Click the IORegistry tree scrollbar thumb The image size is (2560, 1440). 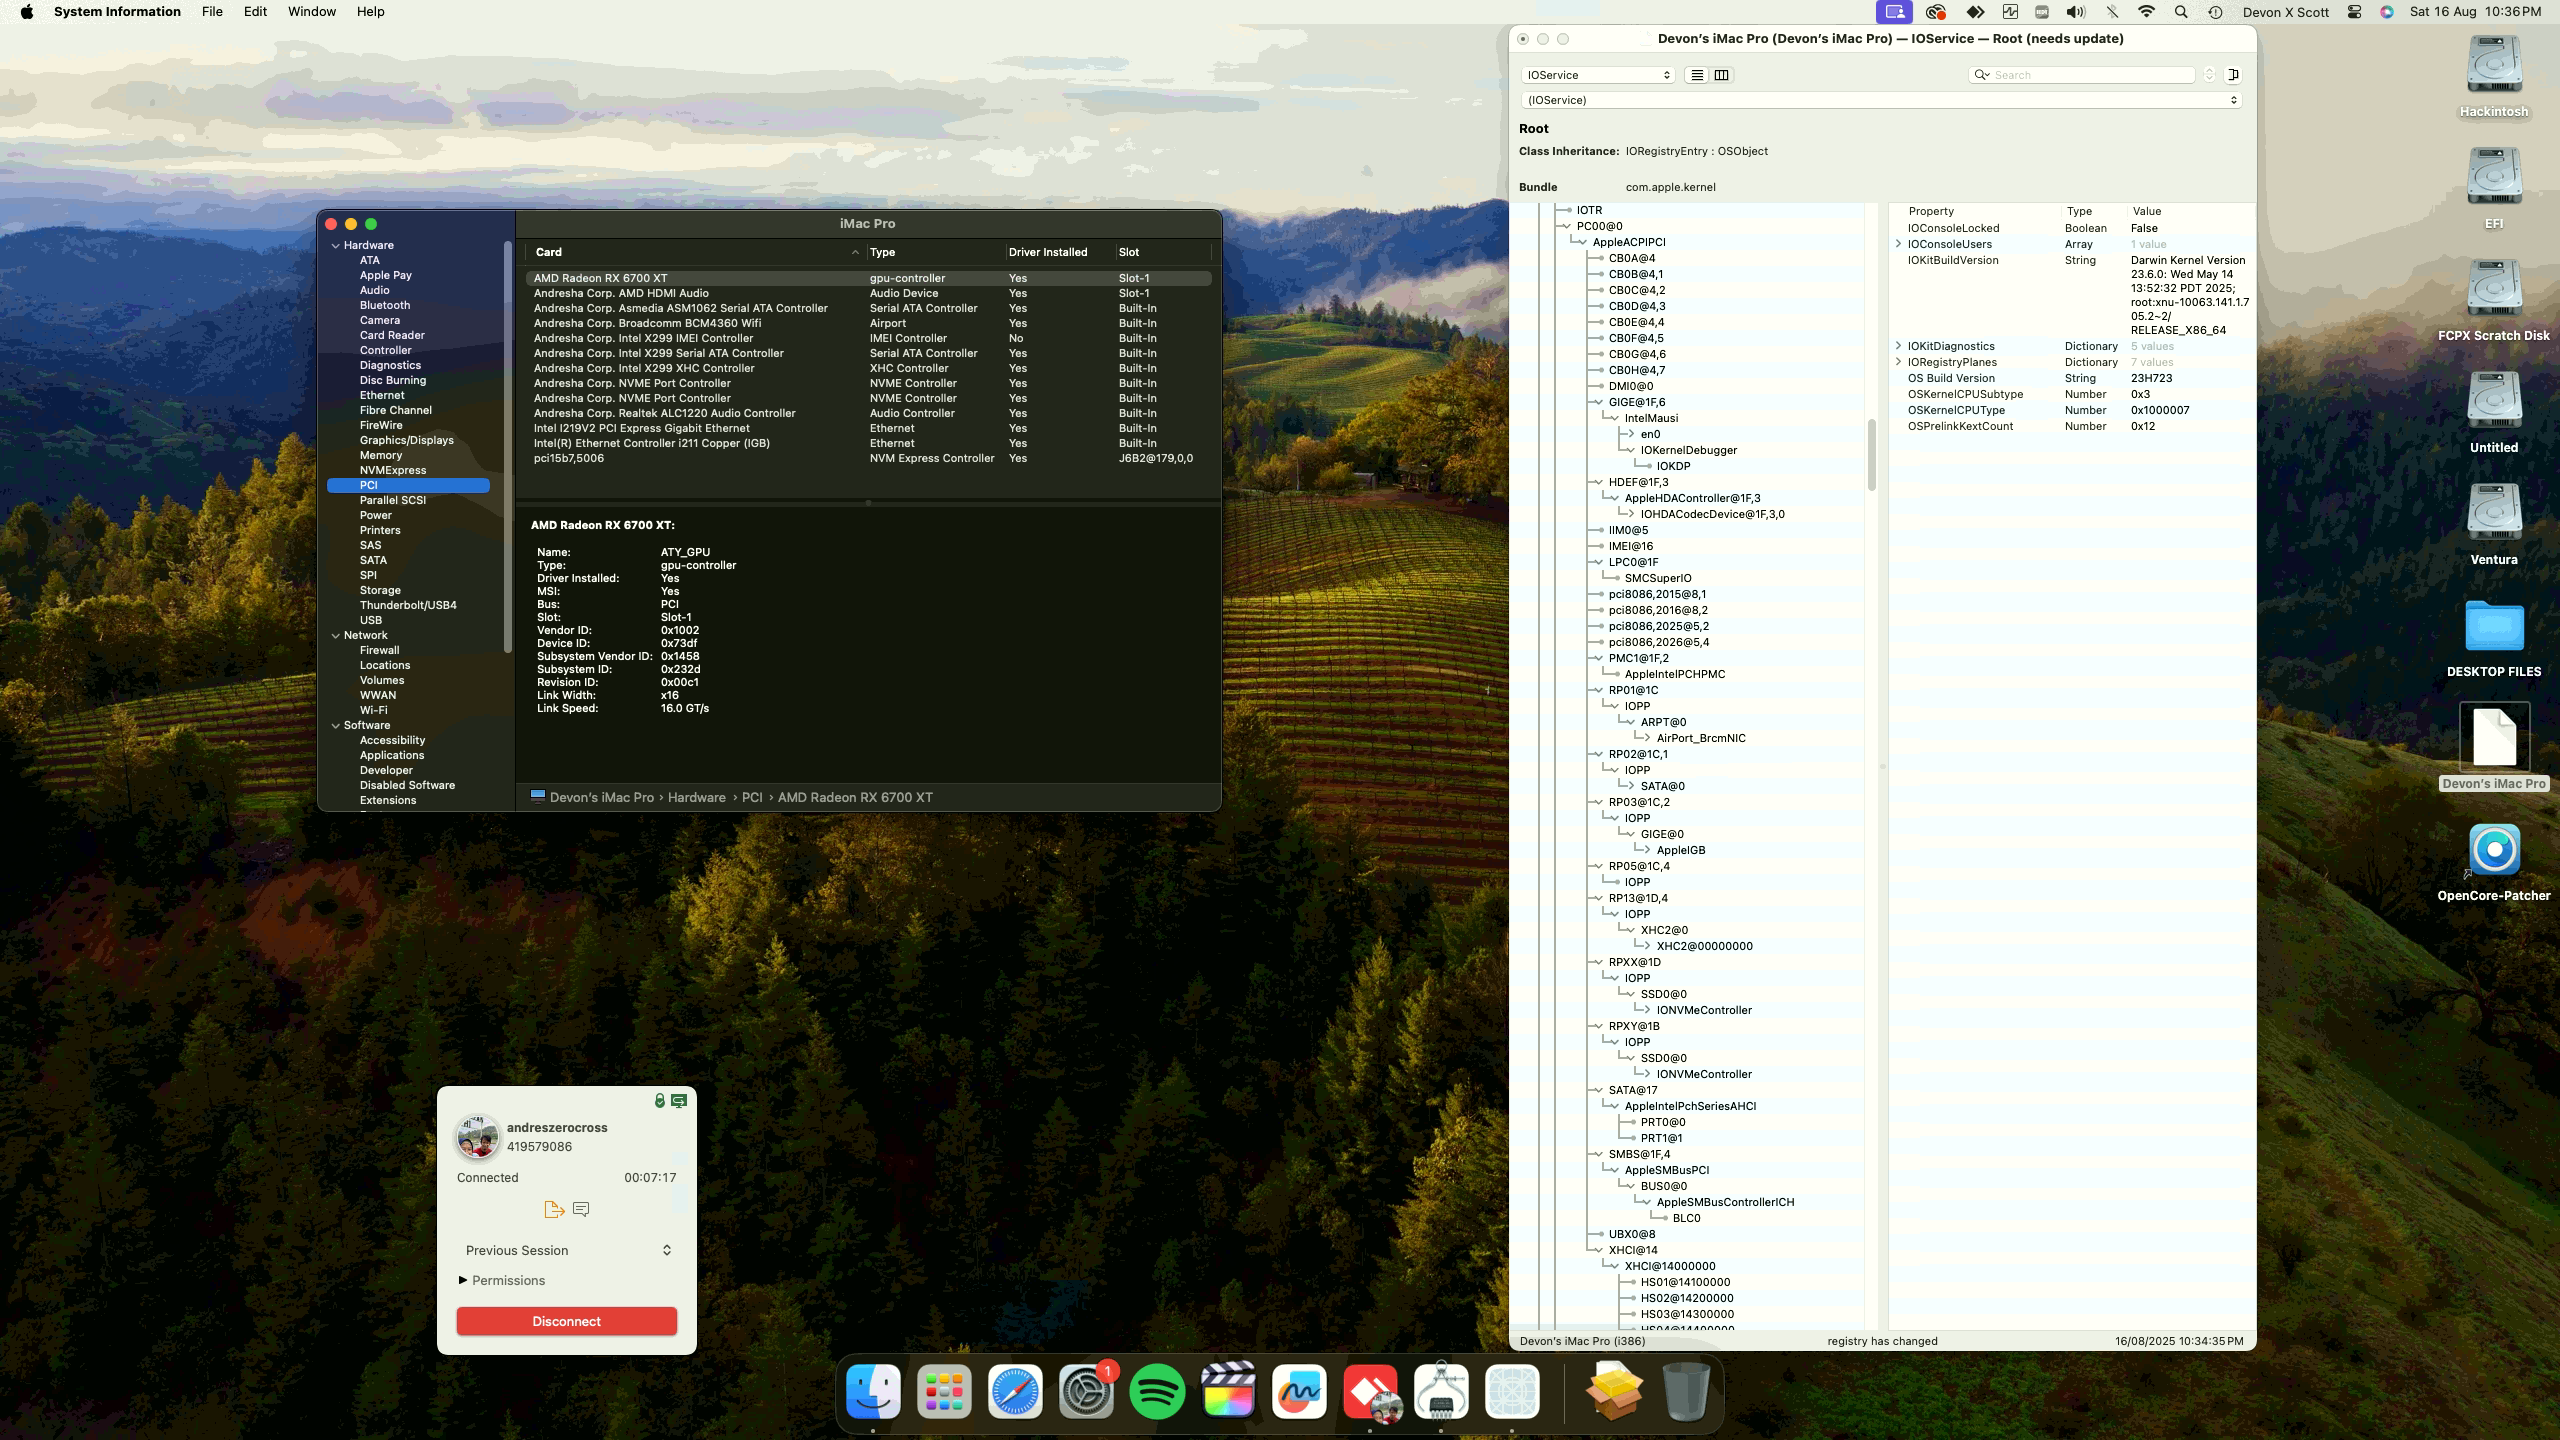1871,455
